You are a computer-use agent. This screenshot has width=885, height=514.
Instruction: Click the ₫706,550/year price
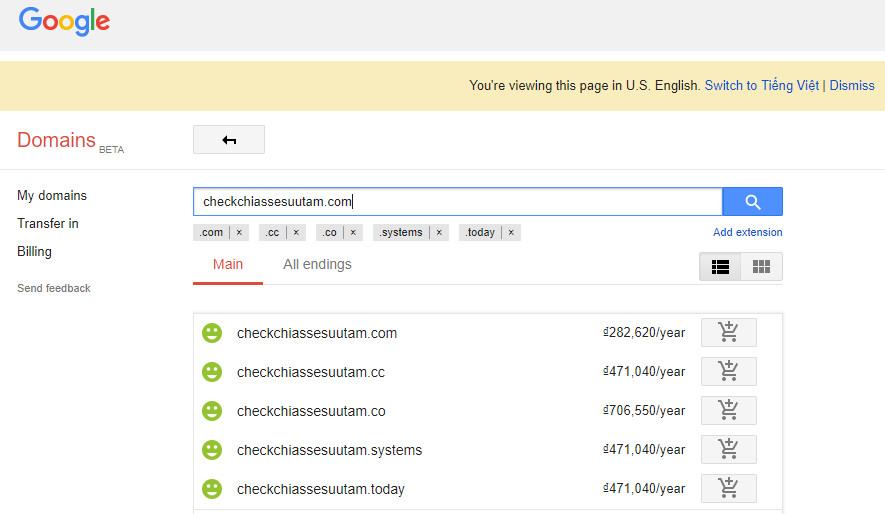tap(644, 411)
